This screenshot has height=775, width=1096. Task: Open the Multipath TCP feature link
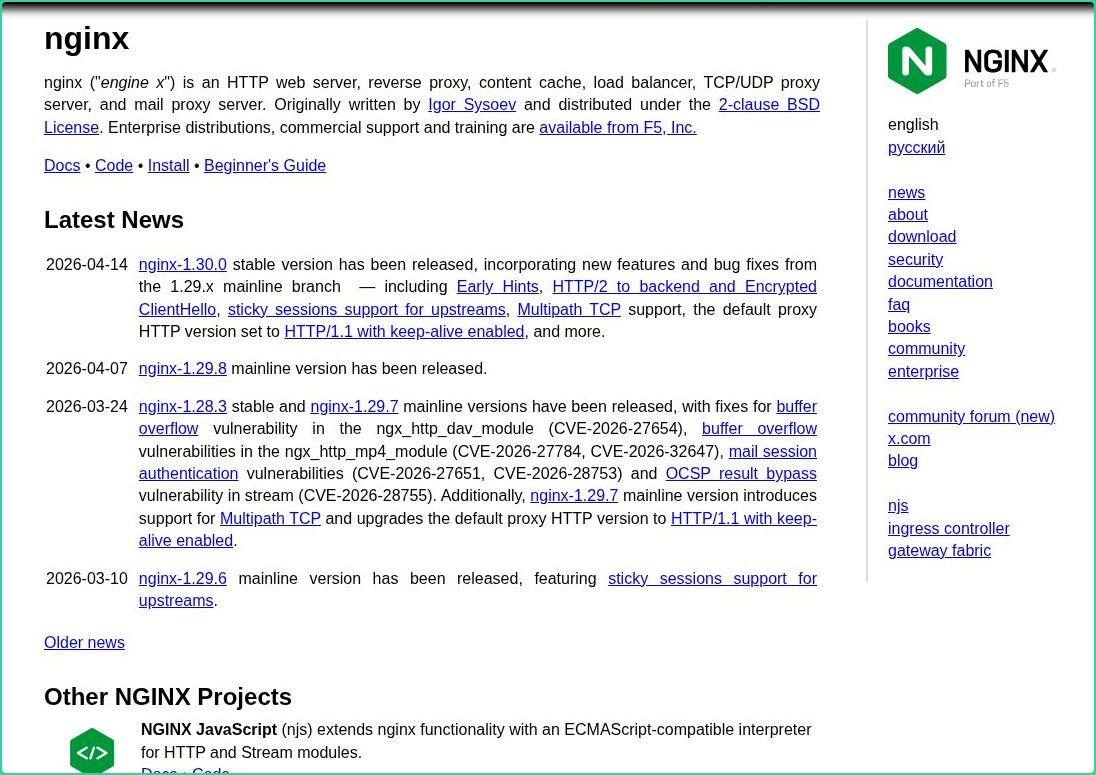tap(568, 309)
